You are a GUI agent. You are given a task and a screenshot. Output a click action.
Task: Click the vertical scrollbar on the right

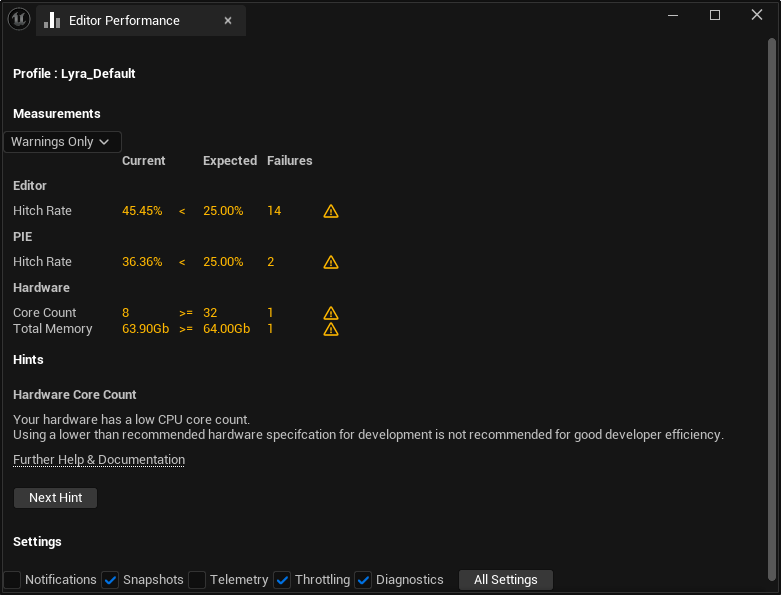pyautogui.click(x=772, y=309)
